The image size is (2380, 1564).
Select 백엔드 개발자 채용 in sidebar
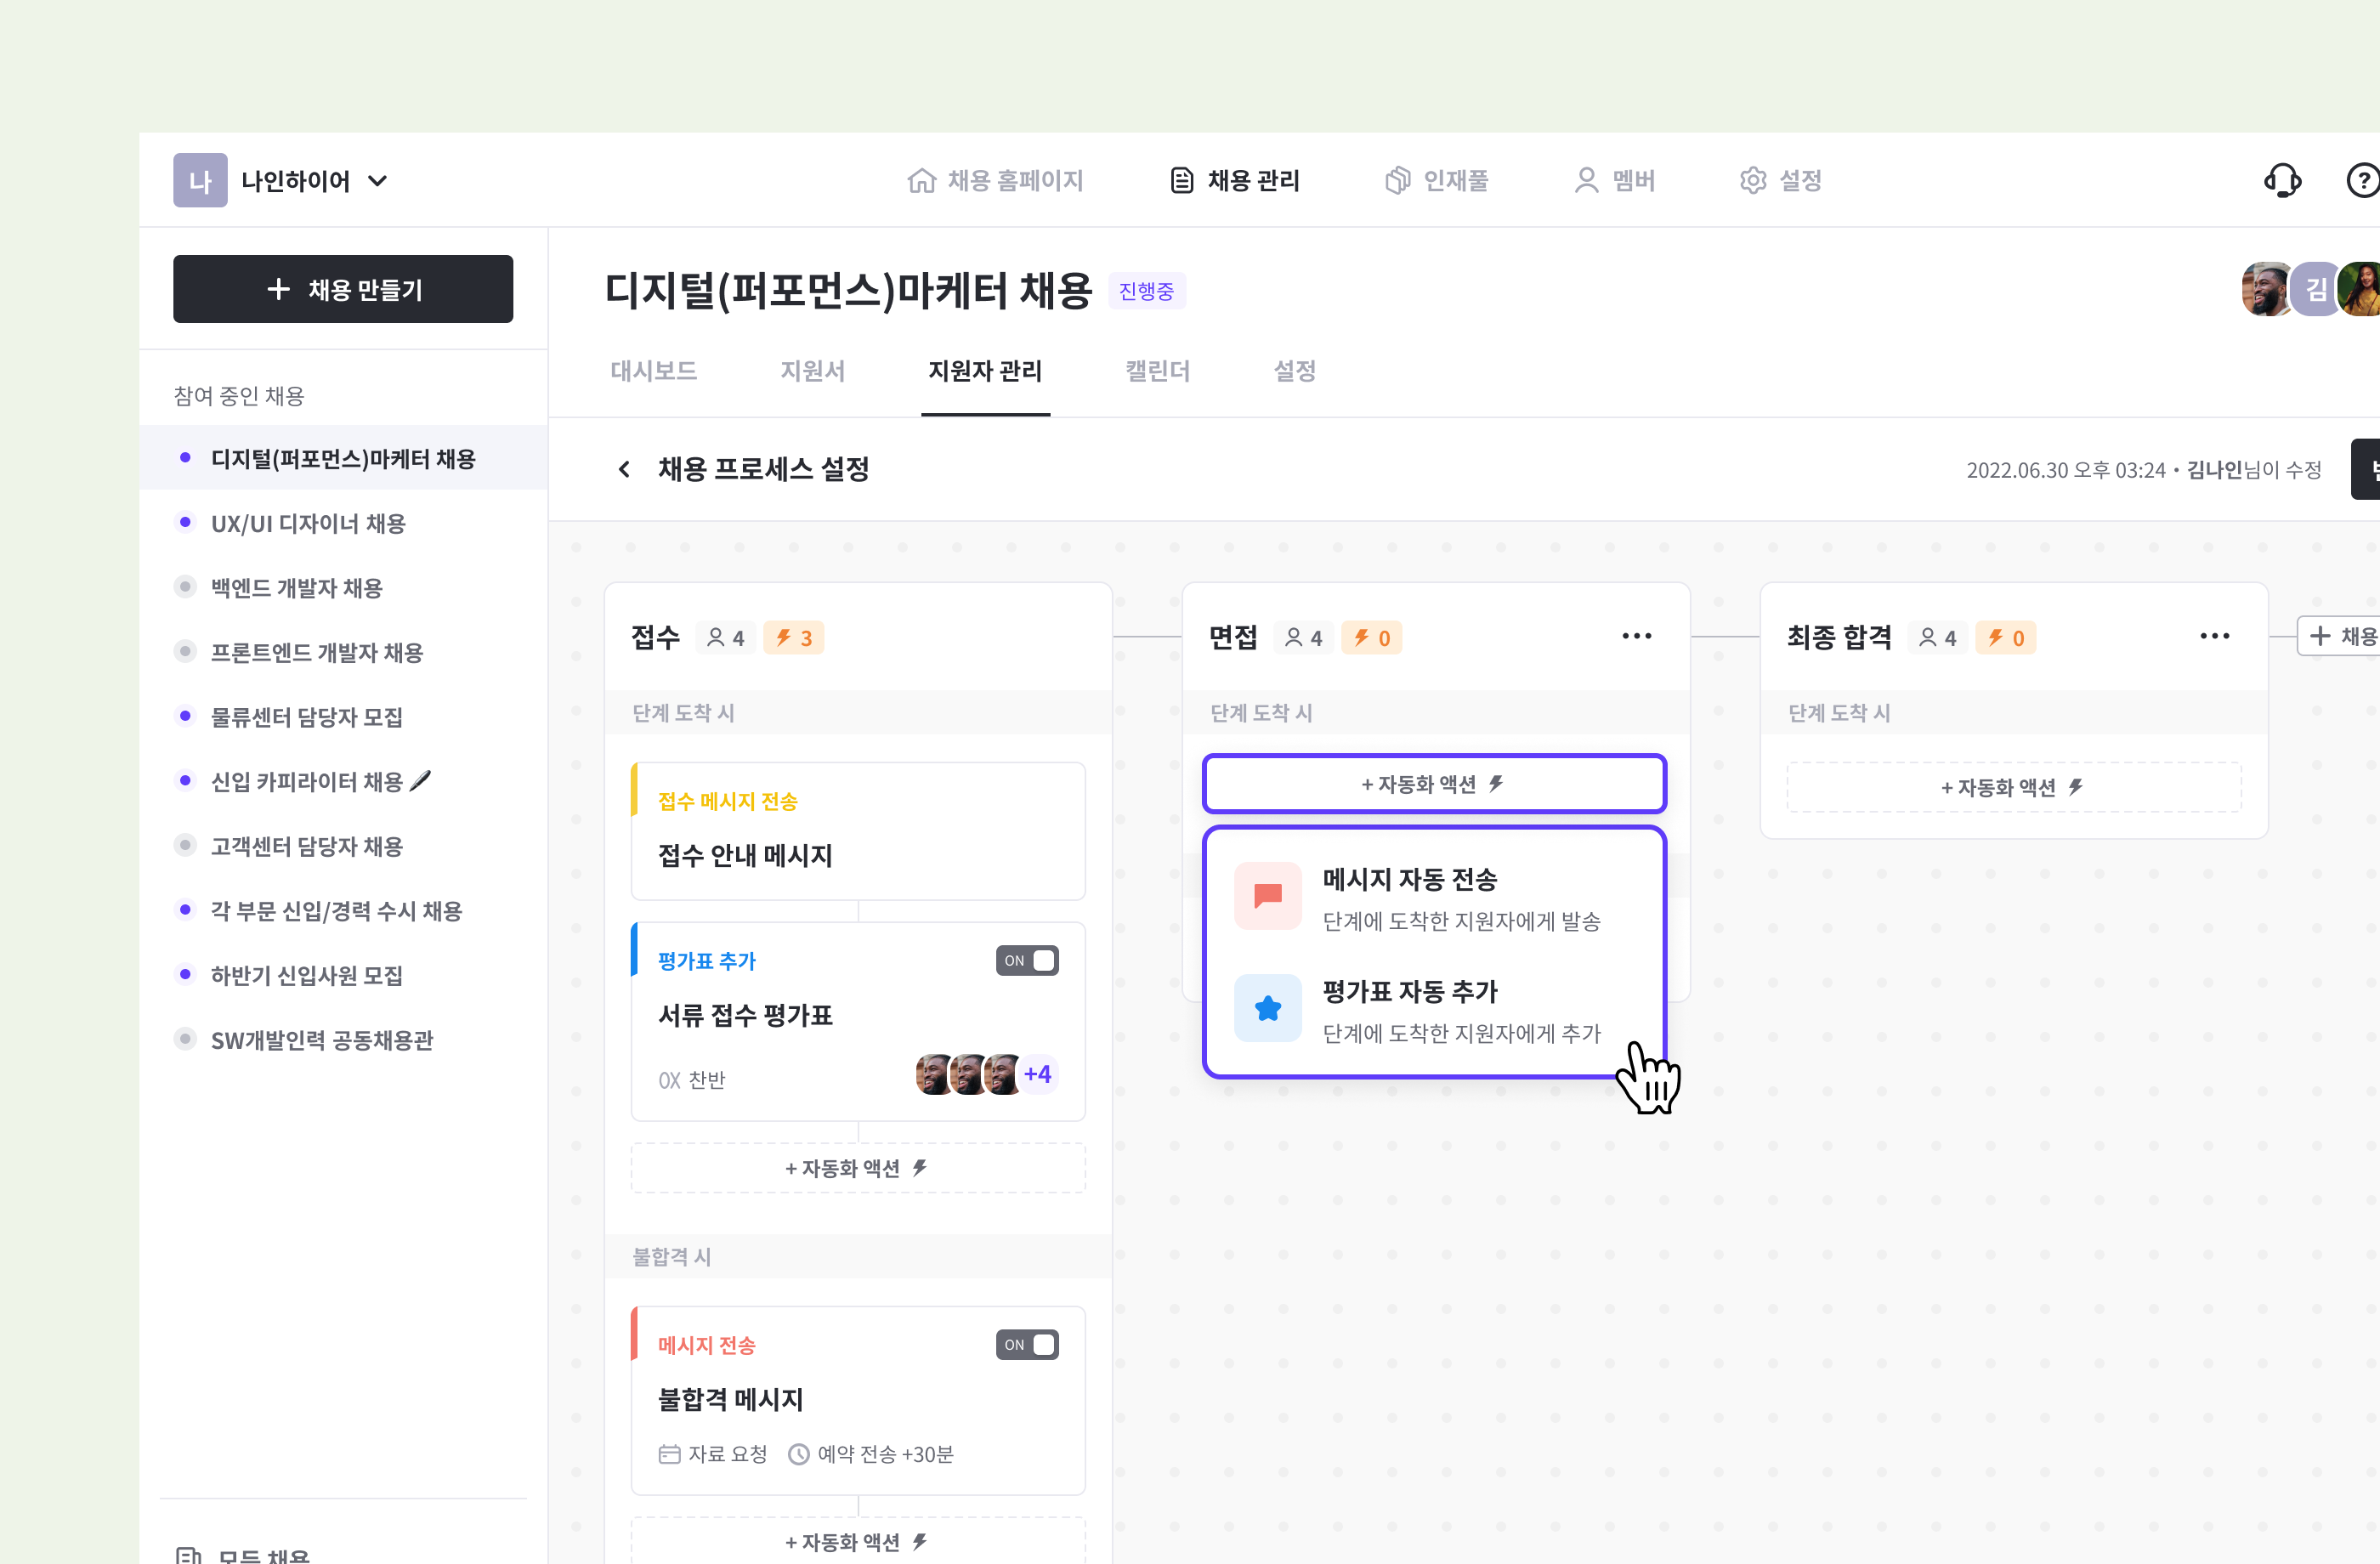[343, 587]
